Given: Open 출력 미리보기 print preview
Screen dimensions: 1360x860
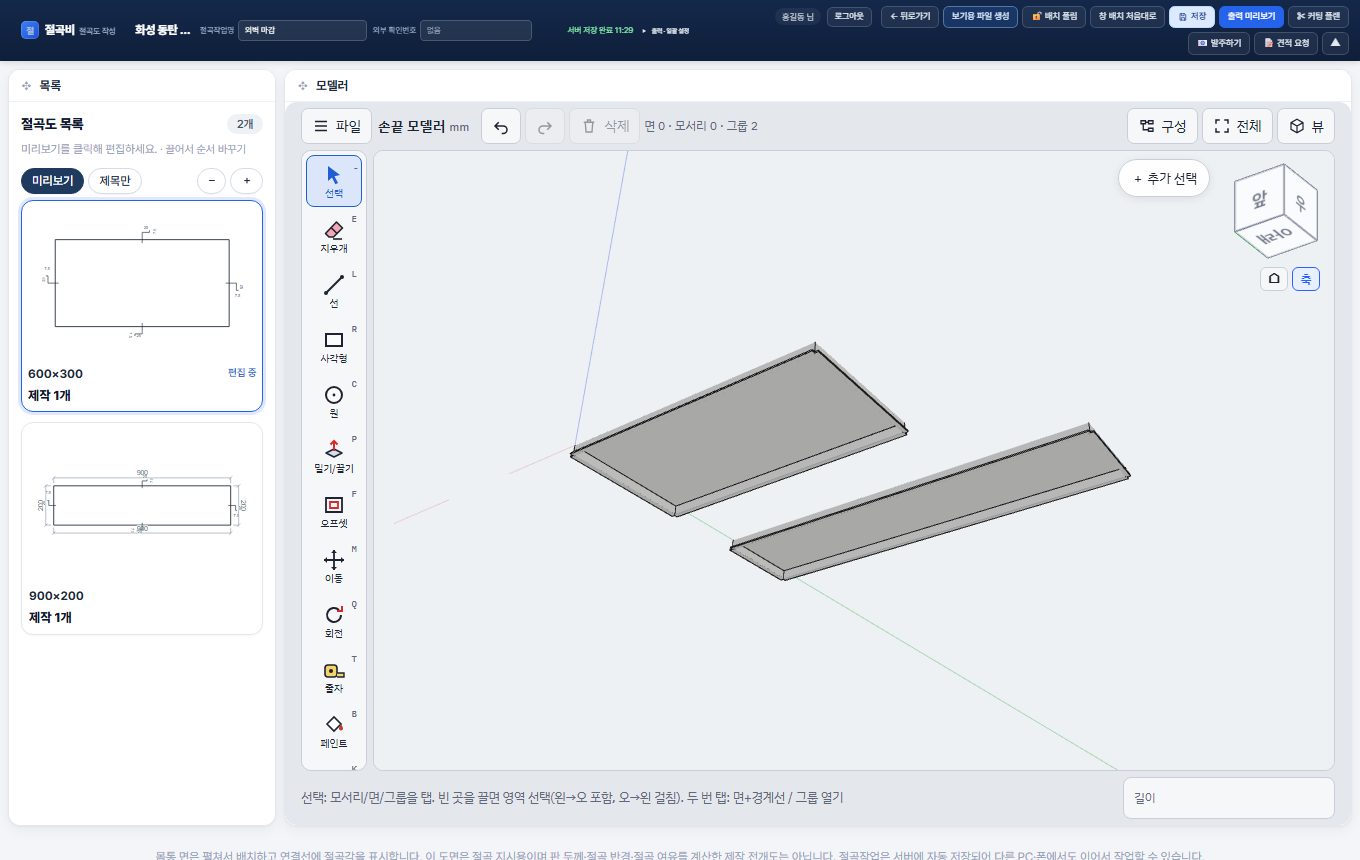Looking at the screenshot, I should pos(1251,16).
